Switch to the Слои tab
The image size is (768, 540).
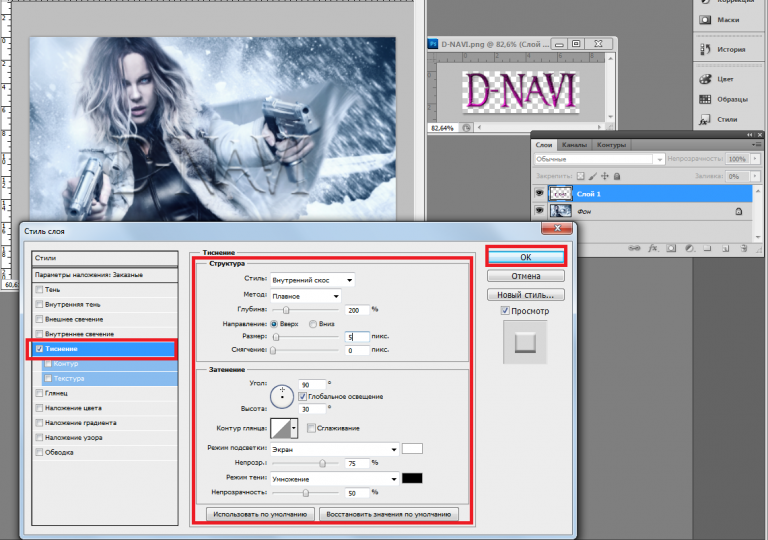click(544, 145)
